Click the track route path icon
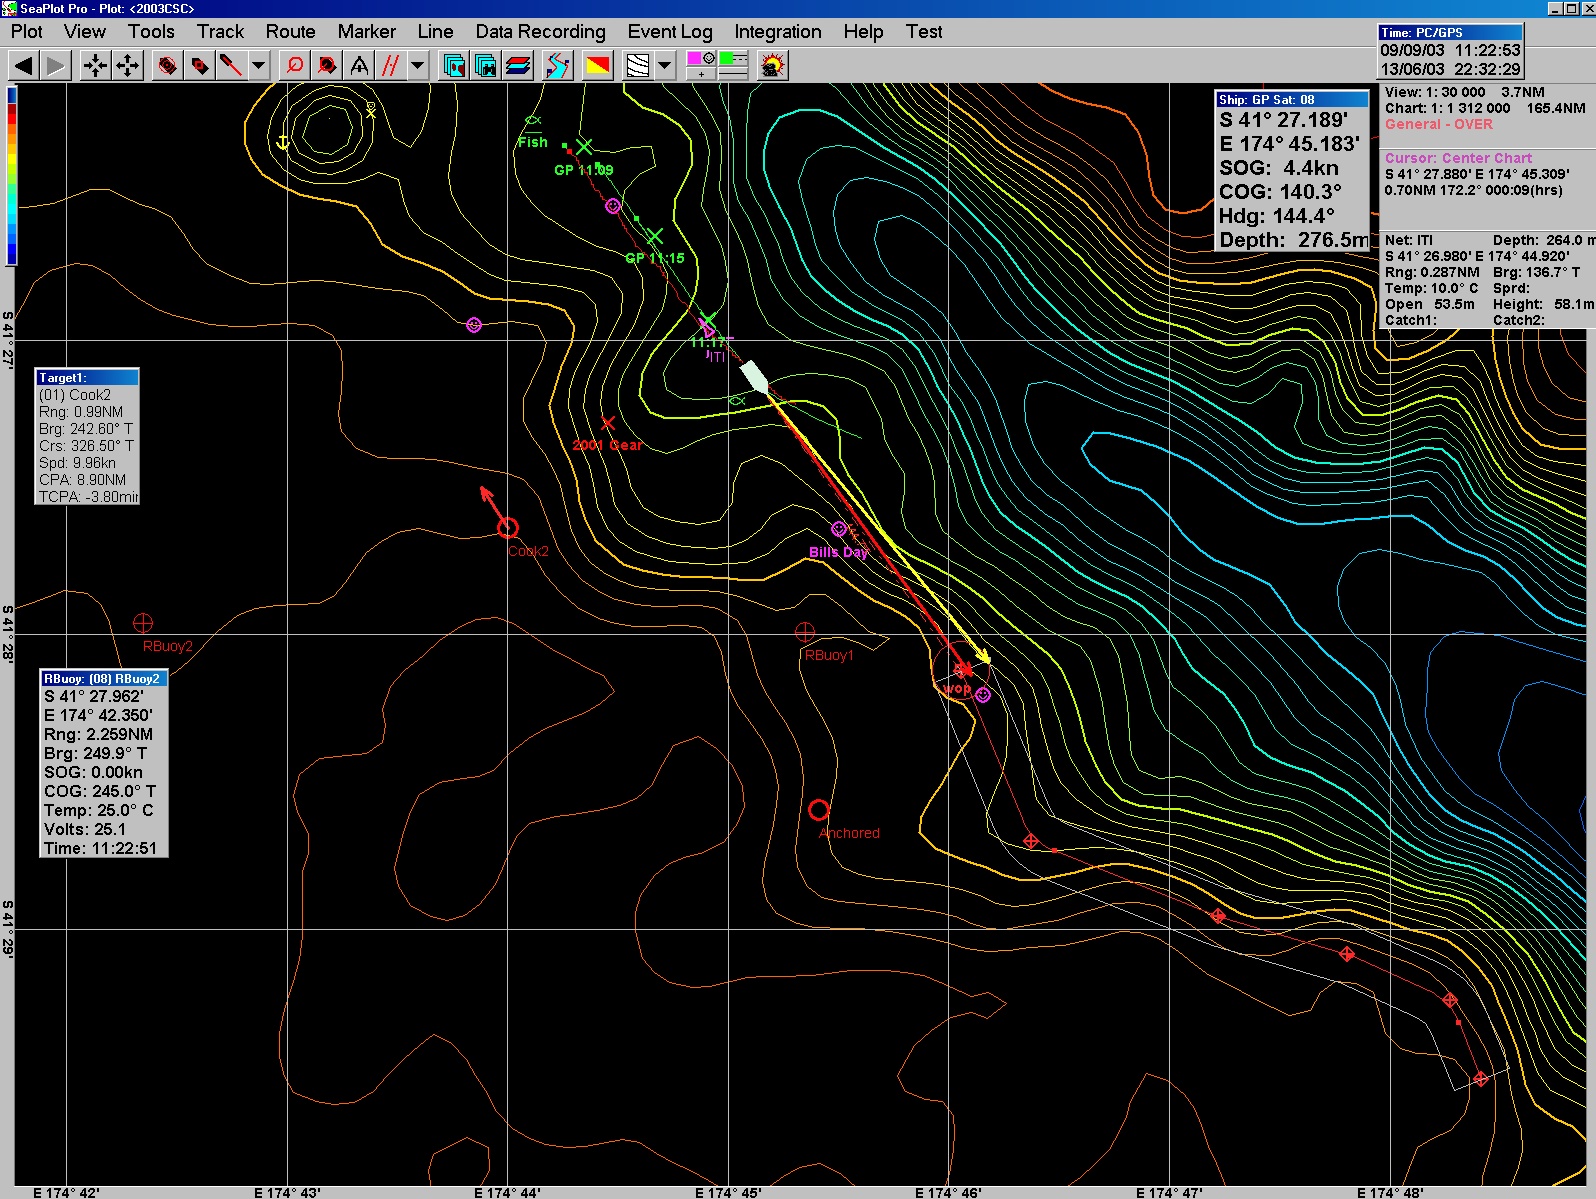 click(557, 66)
